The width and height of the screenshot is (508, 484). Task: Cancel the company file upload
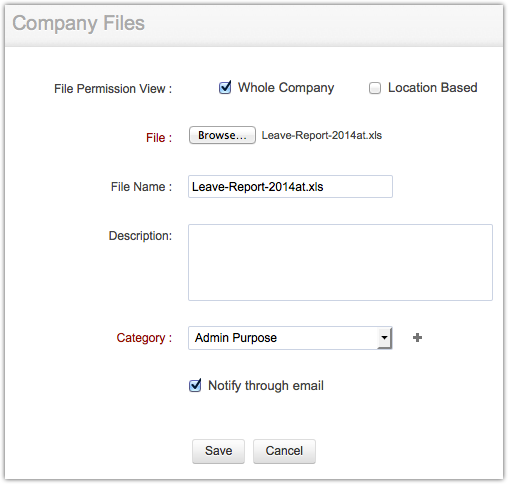pos(284,451)
